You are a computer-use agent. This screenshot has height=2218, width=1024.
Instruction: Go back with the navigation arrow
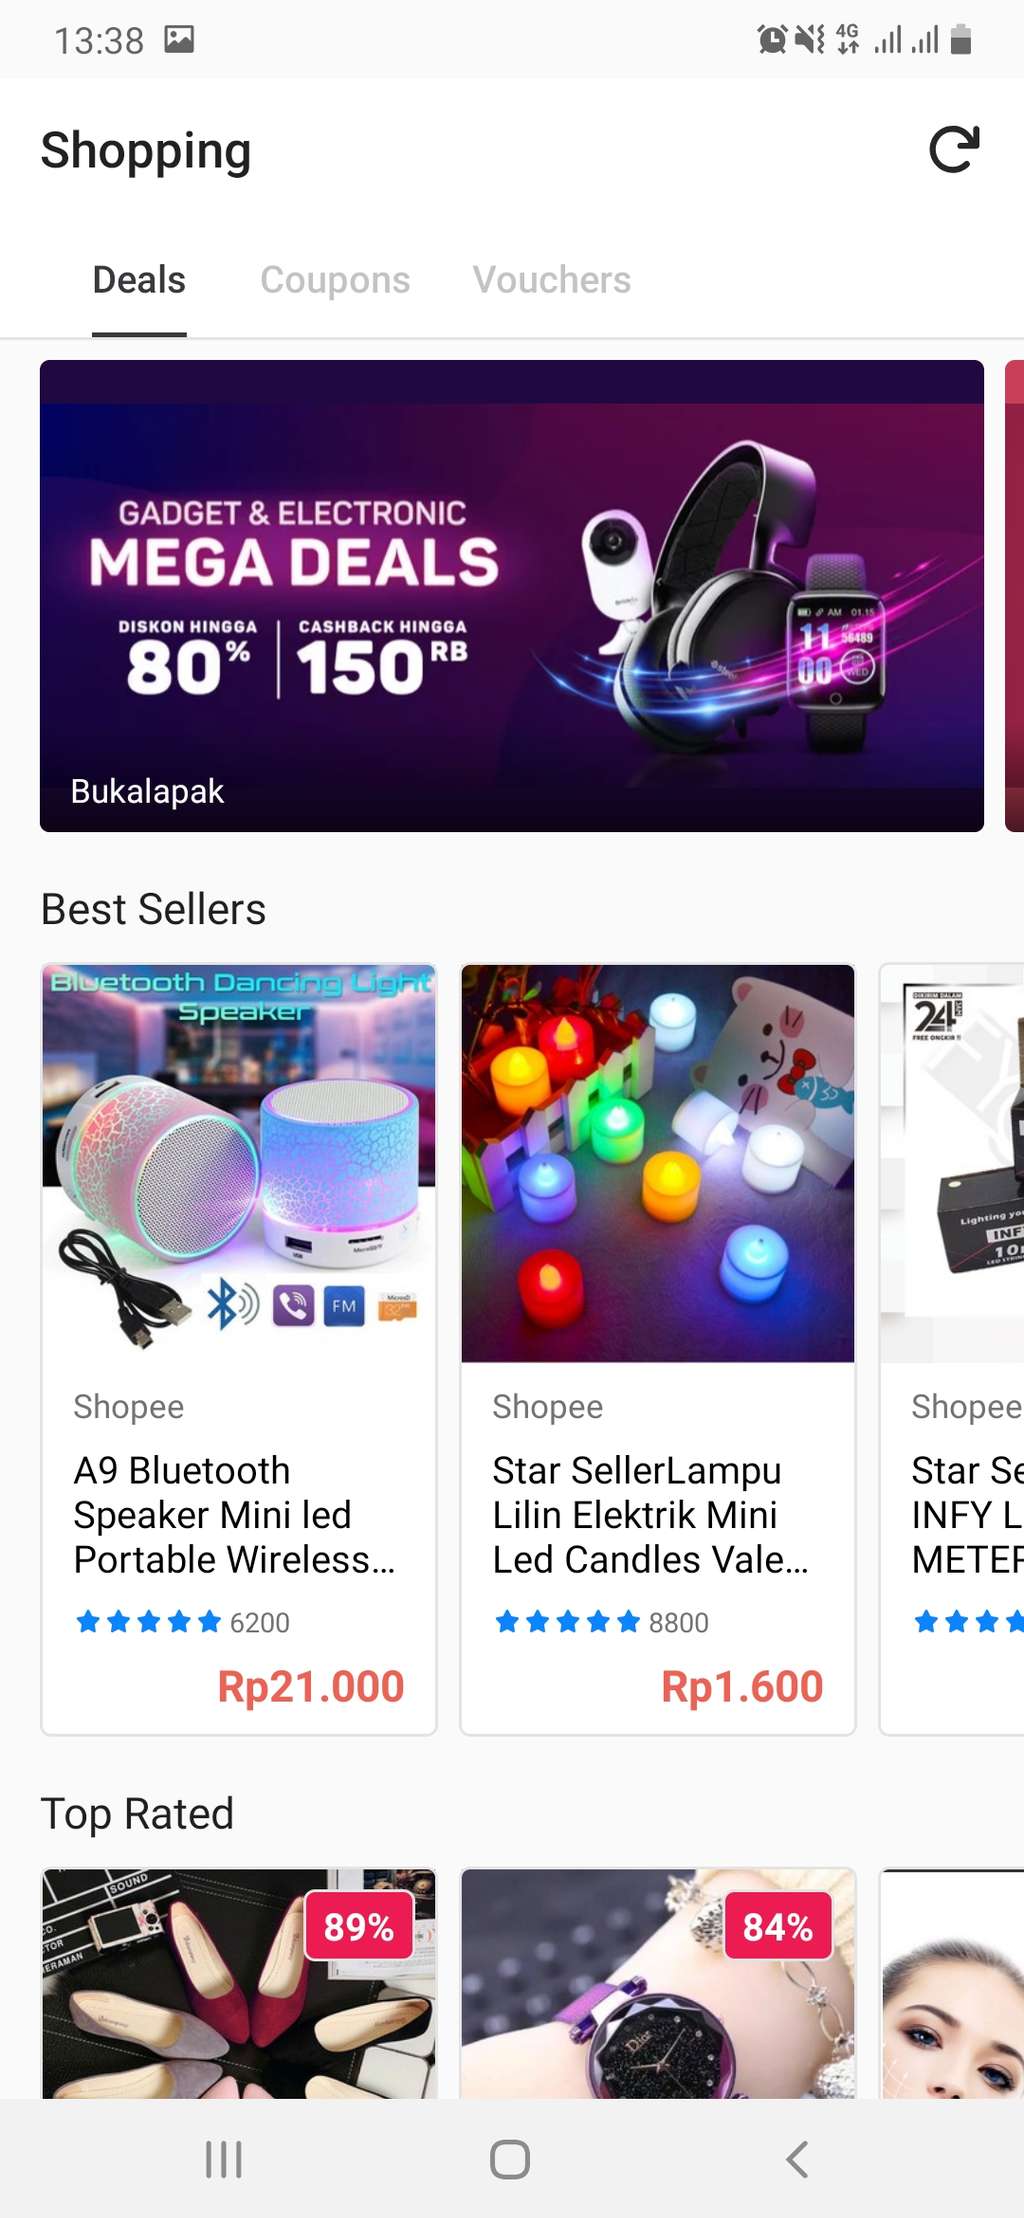coord(797,2159)
